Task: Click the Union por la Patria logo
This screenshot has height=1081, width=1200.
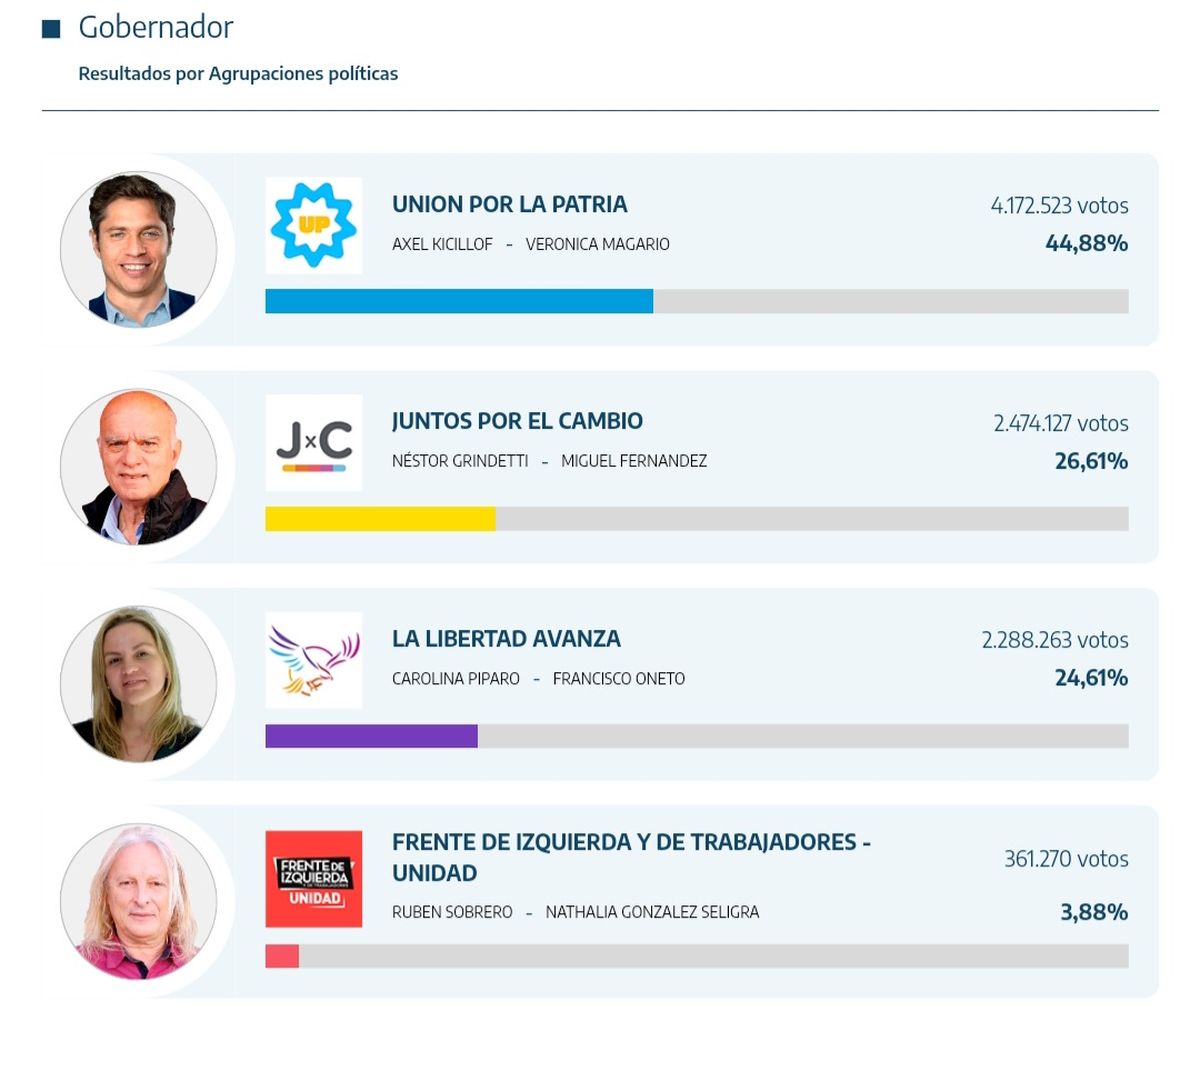Action: click(x=313, y=225)
